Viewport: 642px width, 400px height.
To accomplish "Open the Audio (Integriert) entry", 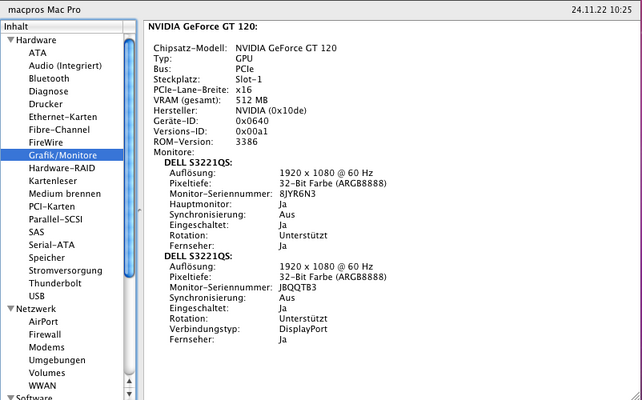I will point(65,66).
